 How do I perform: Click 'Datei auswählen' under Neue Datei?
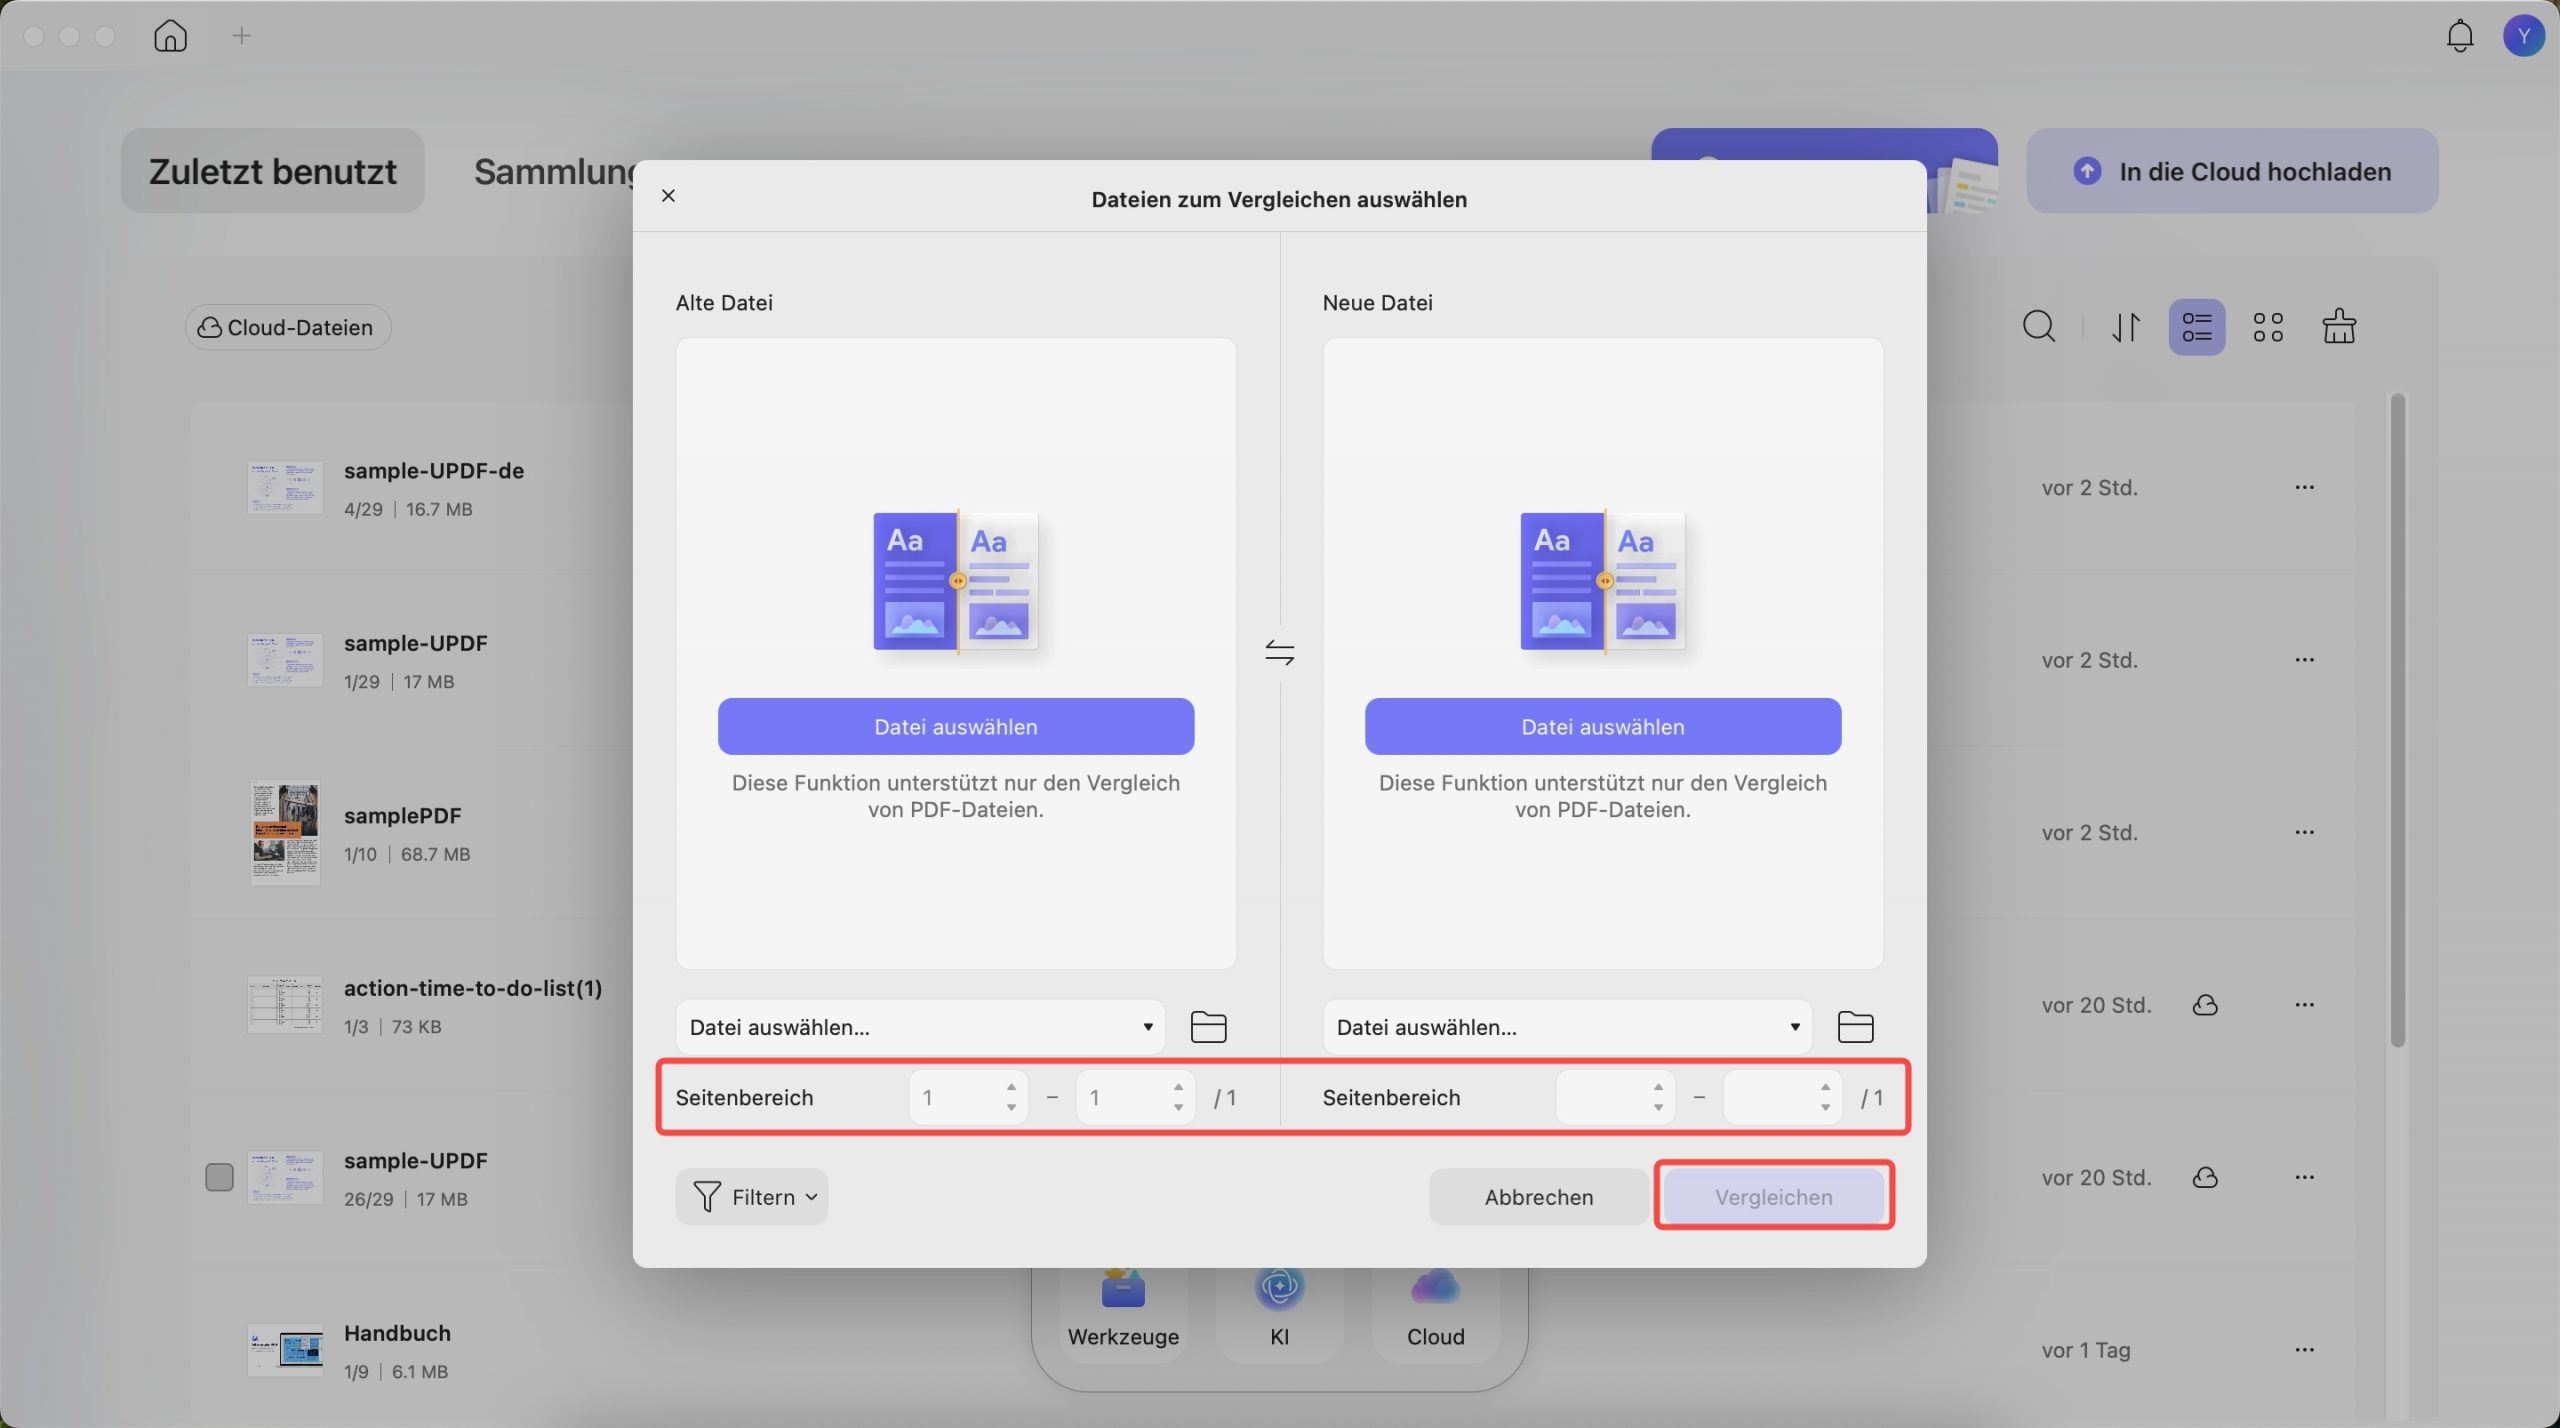[x=1603, y=727]
